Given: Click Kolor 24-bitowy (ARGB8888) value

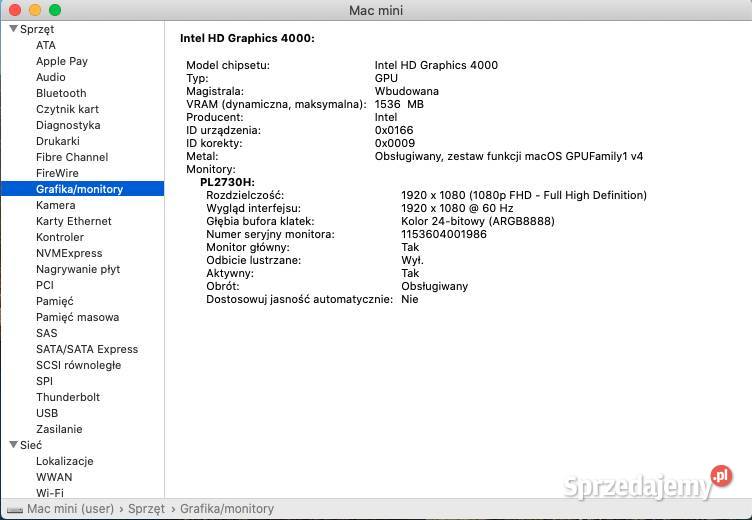Looking at the screenshot, I should click(478, 221).
